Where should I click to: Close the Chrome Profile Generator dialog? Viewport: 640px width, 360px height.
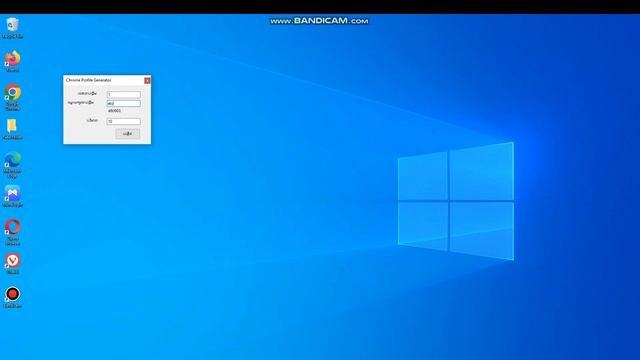(x=147, y=80)
